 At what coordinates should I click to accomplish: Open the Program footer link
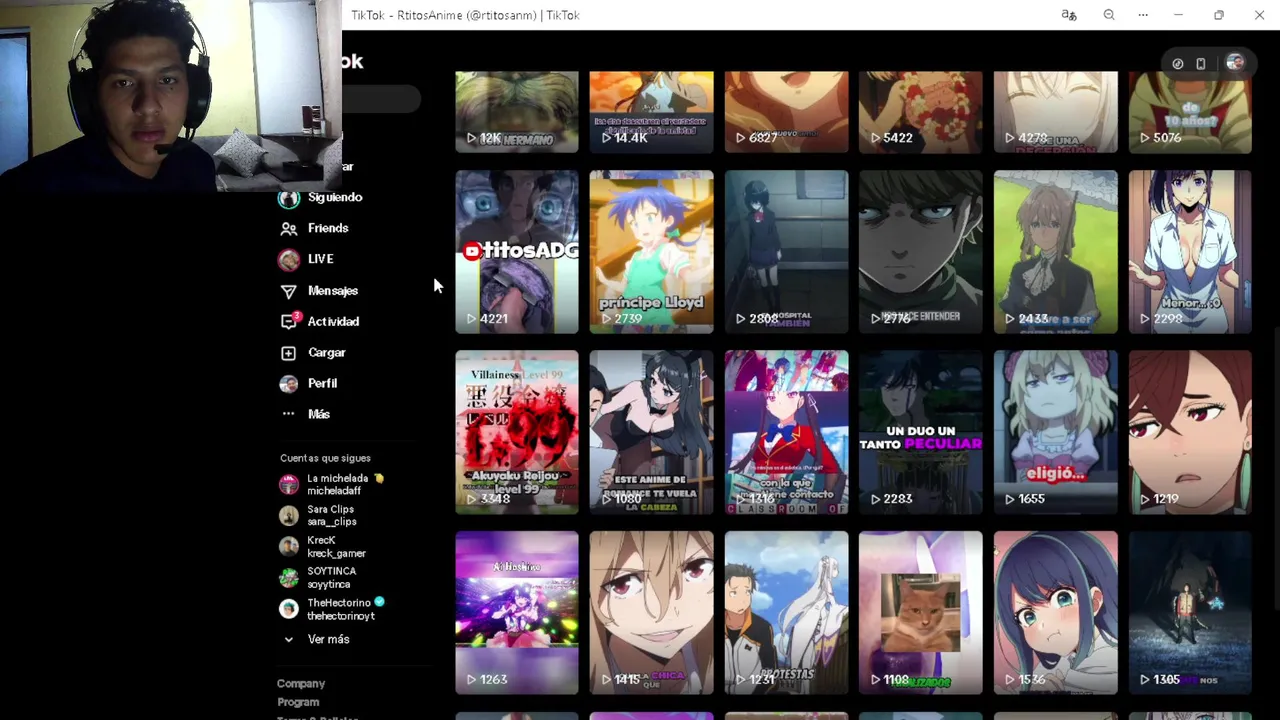[x=298, y=702]
